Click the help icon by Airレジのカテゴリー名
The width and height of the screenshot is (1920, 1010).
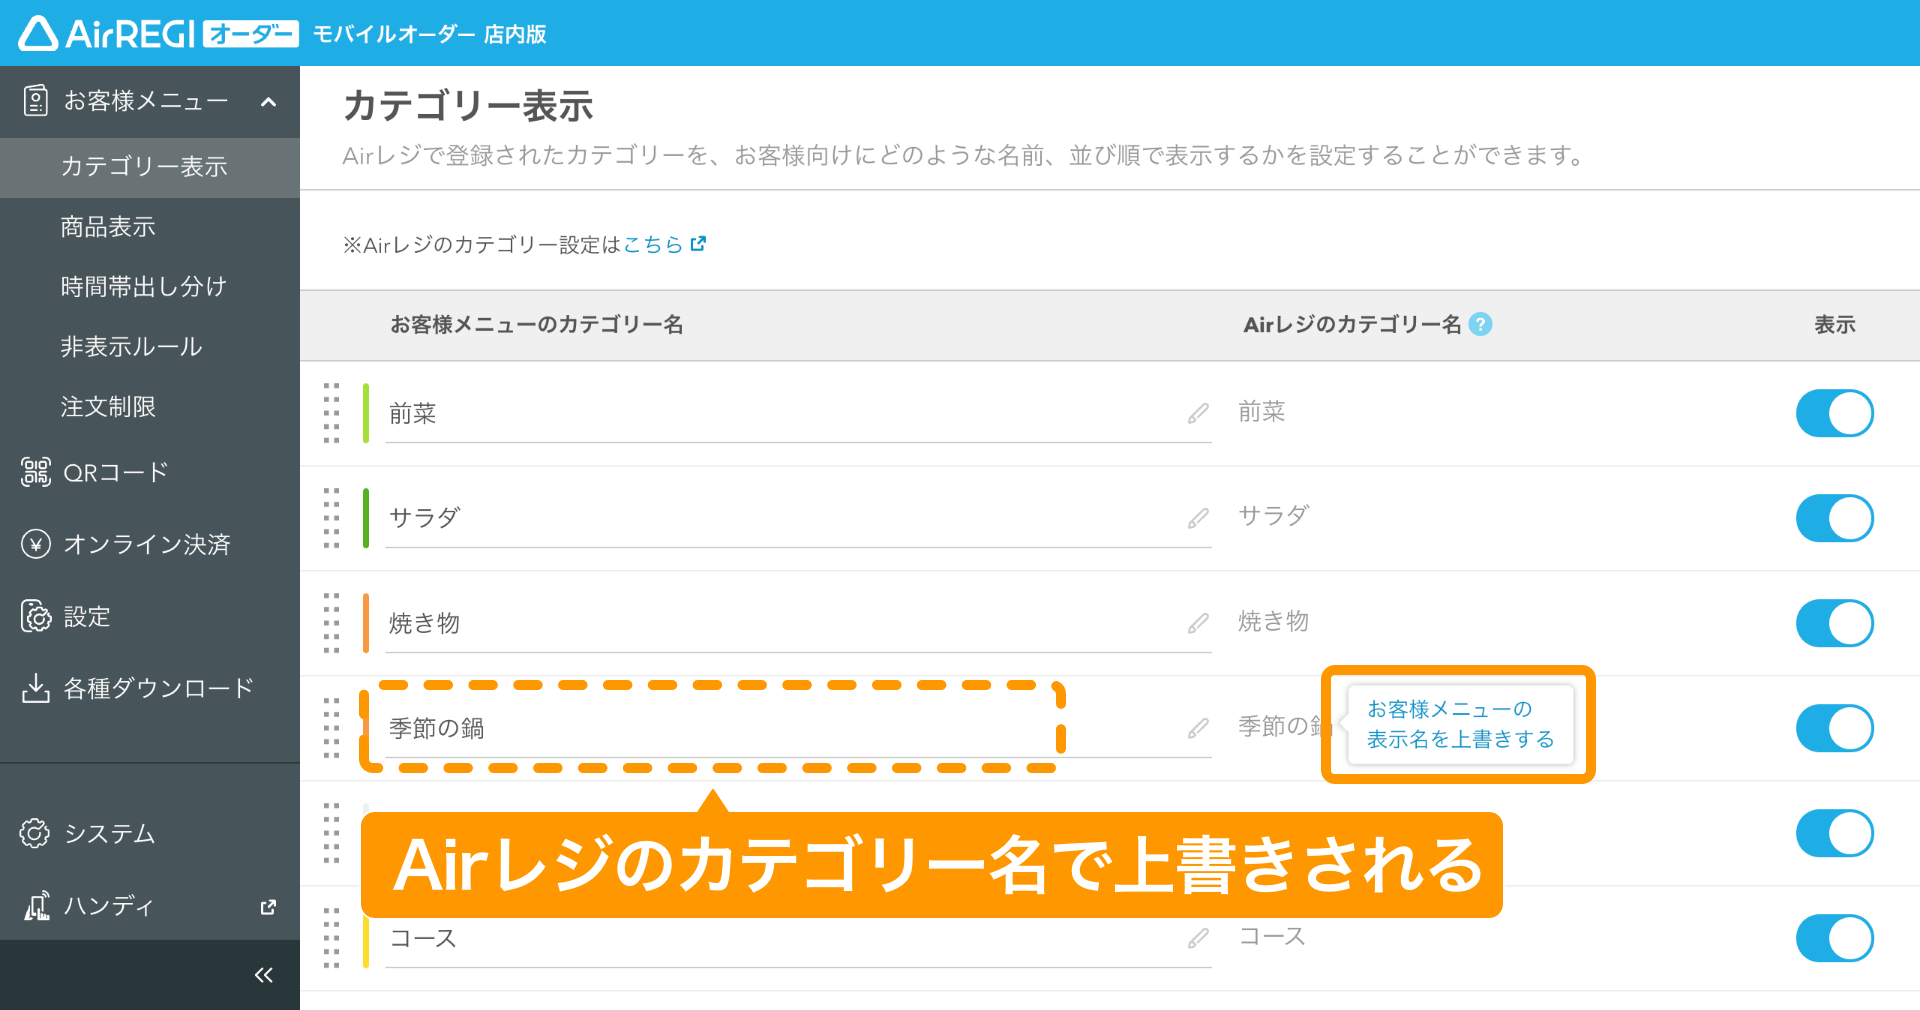[1481, 324]
